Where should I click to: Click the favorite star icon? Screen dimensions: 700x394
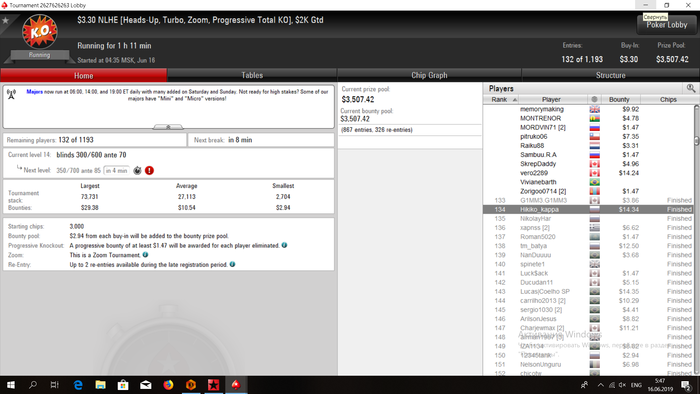(5, 21)
